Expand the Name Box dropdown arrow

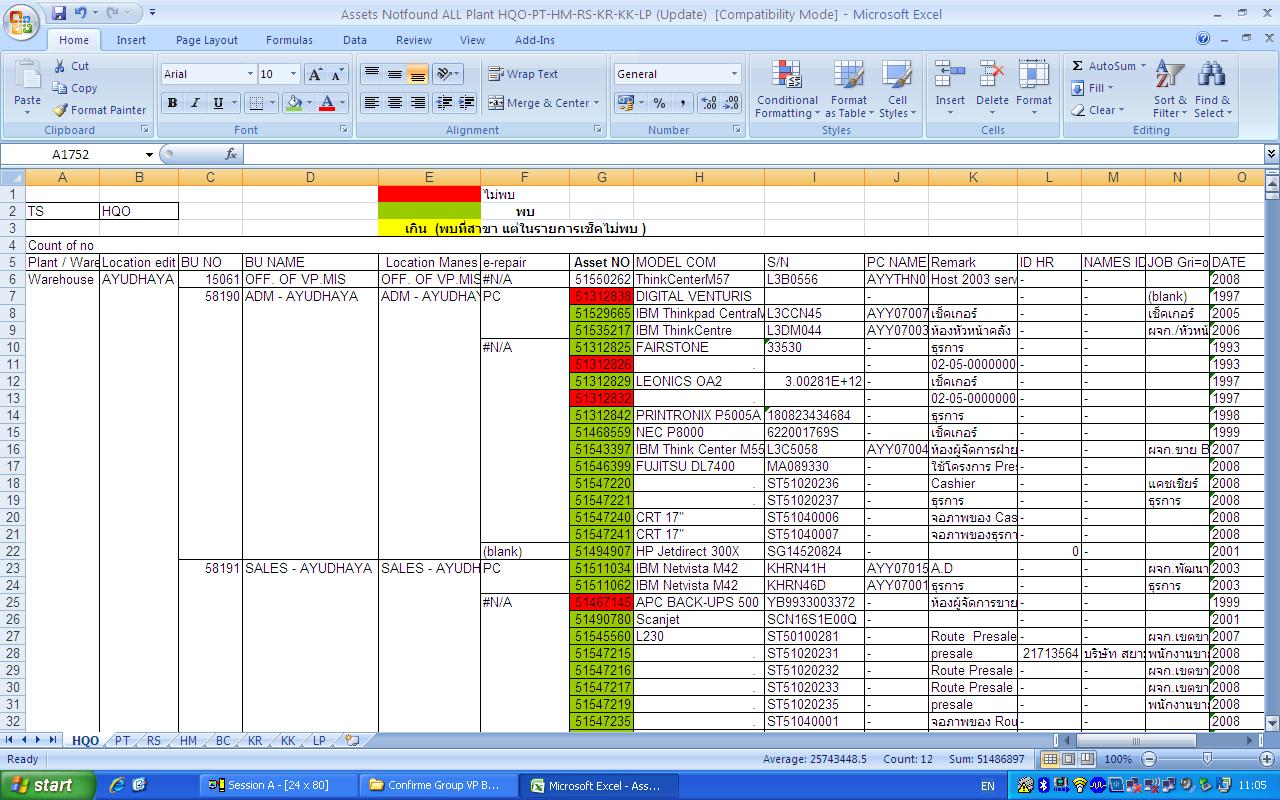[x=149, y=154]
